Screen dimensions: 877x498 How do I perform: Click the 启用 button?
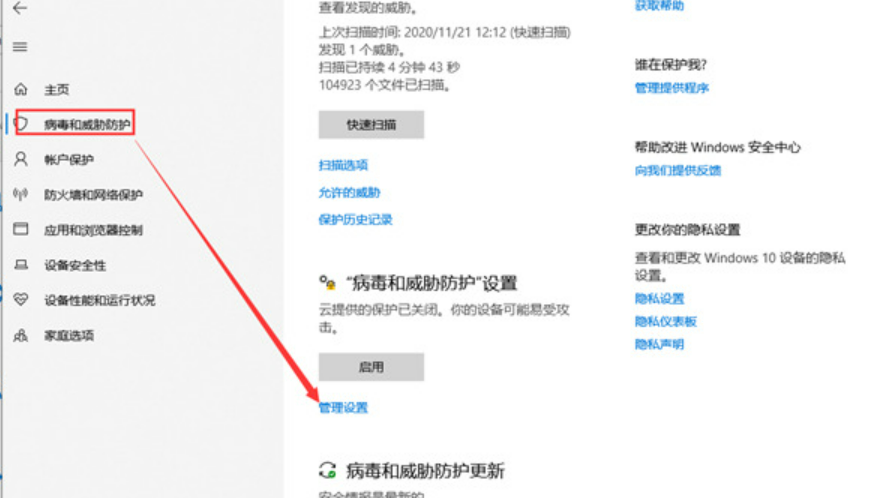[371, 367]
